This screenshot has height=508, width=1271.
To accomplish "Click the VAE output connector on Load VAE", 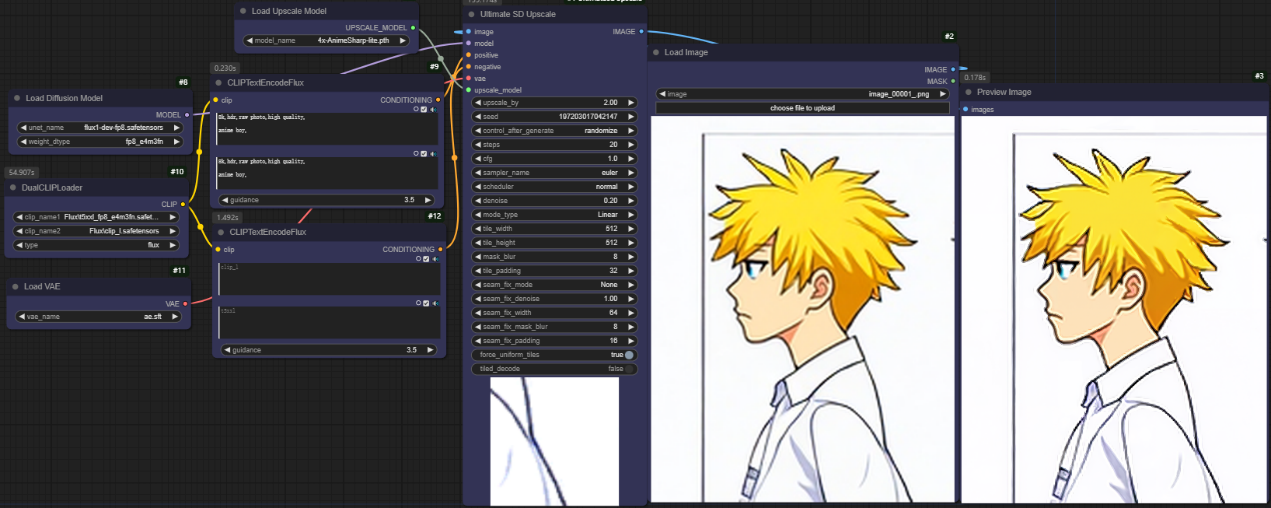I will coord(185,303).
